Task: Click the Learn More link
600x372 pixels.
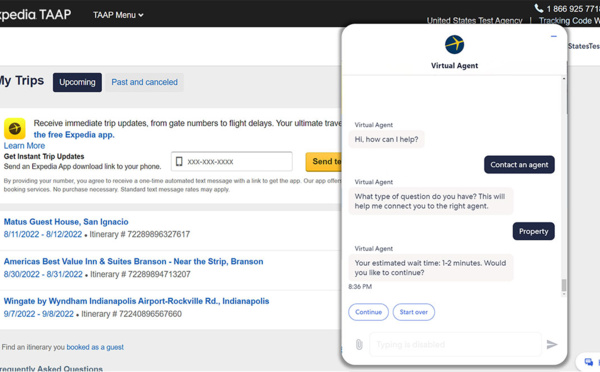Action: coord(24,146)
